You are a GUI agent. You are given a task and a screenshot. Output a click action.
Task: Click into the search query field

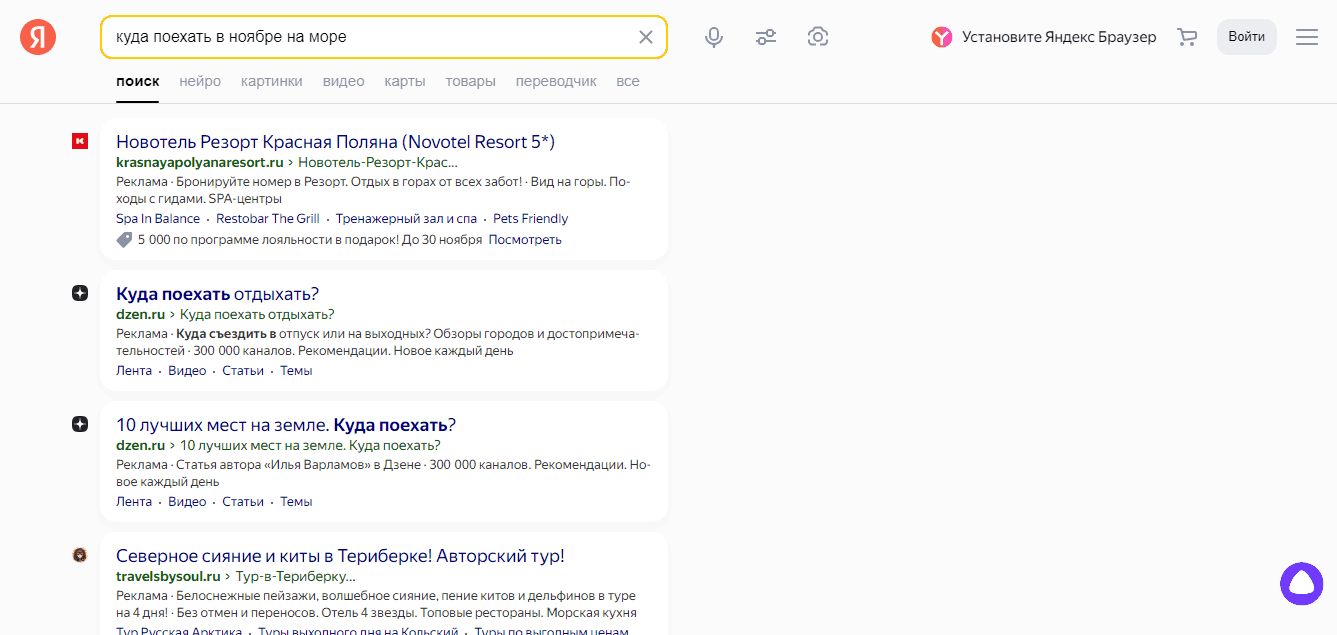click(370, 37)
